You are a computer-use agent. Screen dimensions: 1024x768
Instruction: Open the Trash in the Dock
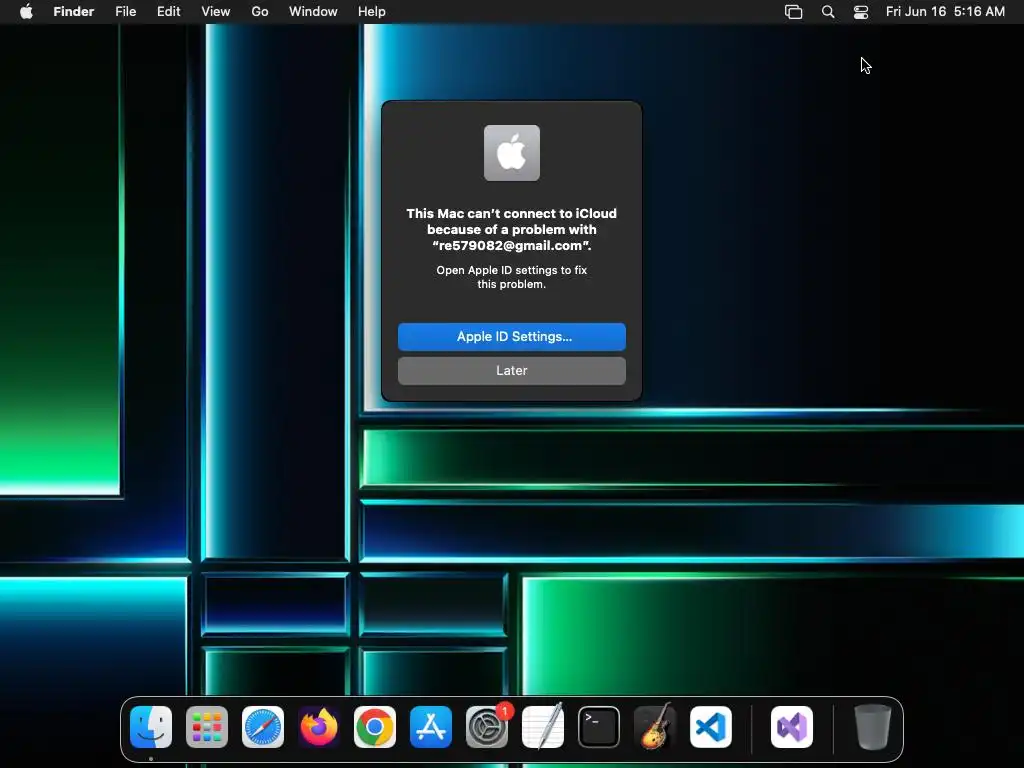(x=872, y=727)
